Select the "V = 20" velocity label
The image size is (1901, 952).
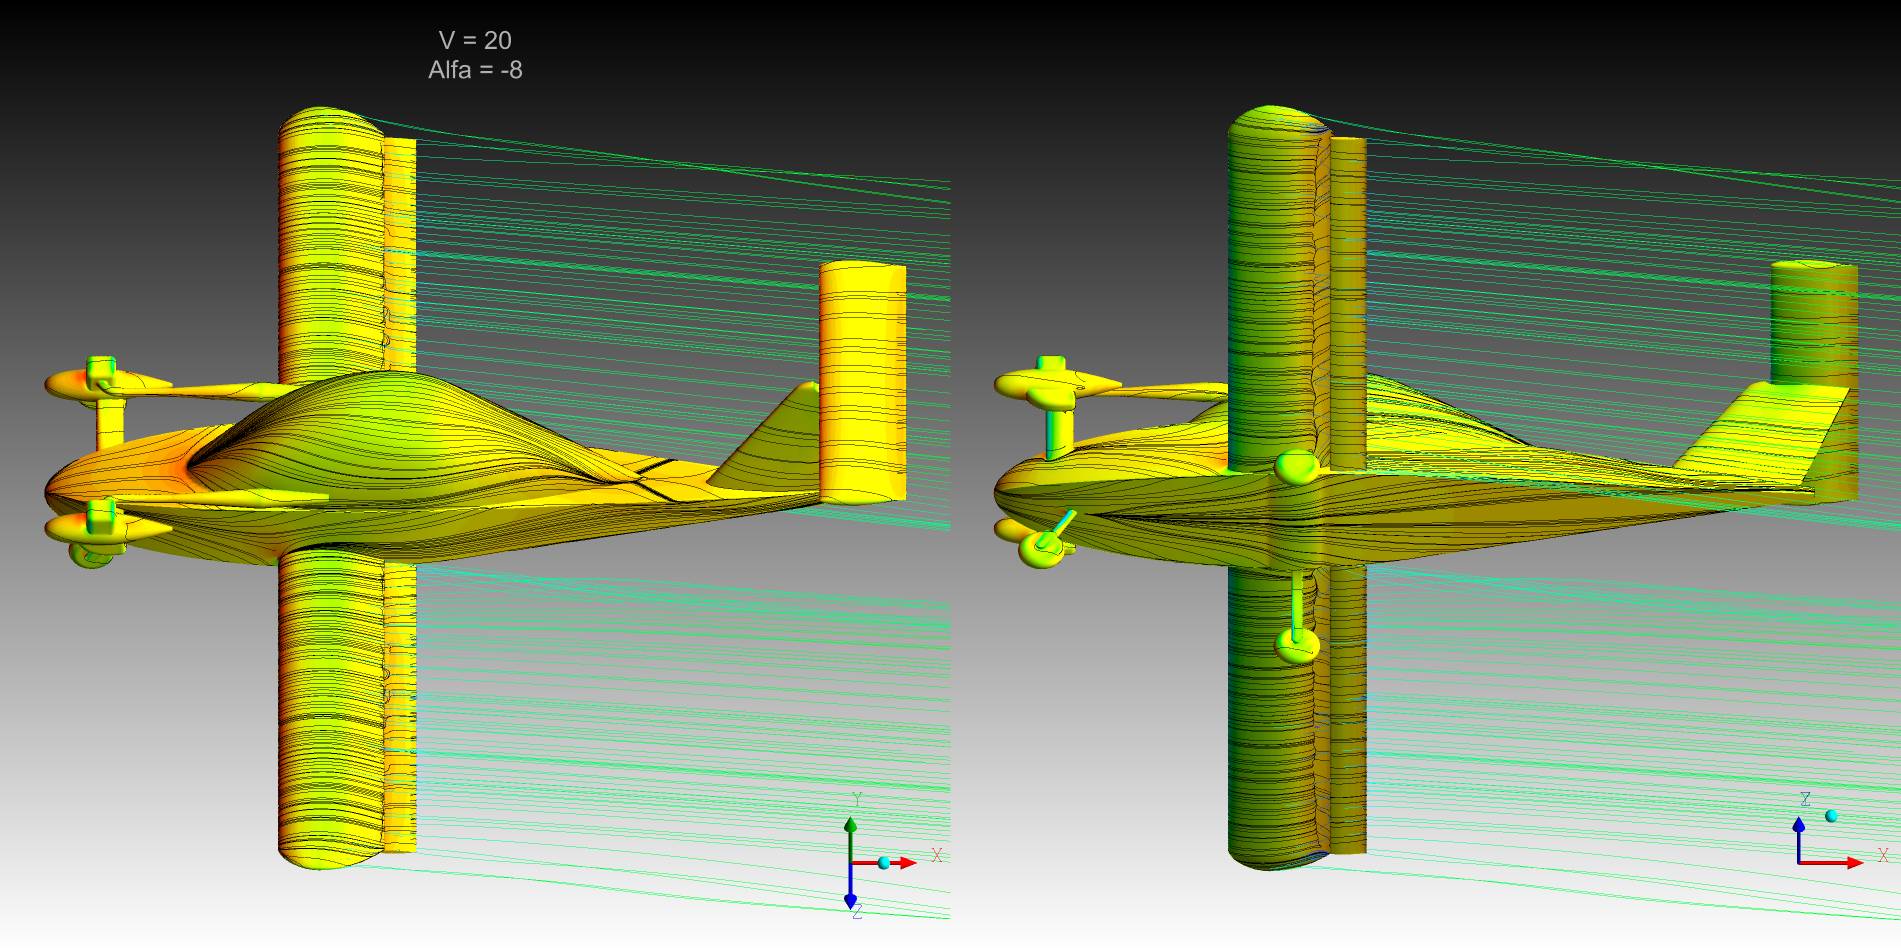[475, 40]
